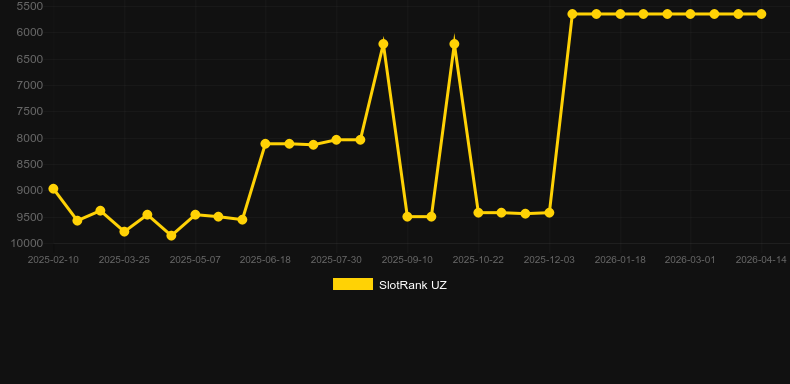Click the data point above 2025-06-18
The height and width of the screenshot is (384, 790).
coord(266,144)
